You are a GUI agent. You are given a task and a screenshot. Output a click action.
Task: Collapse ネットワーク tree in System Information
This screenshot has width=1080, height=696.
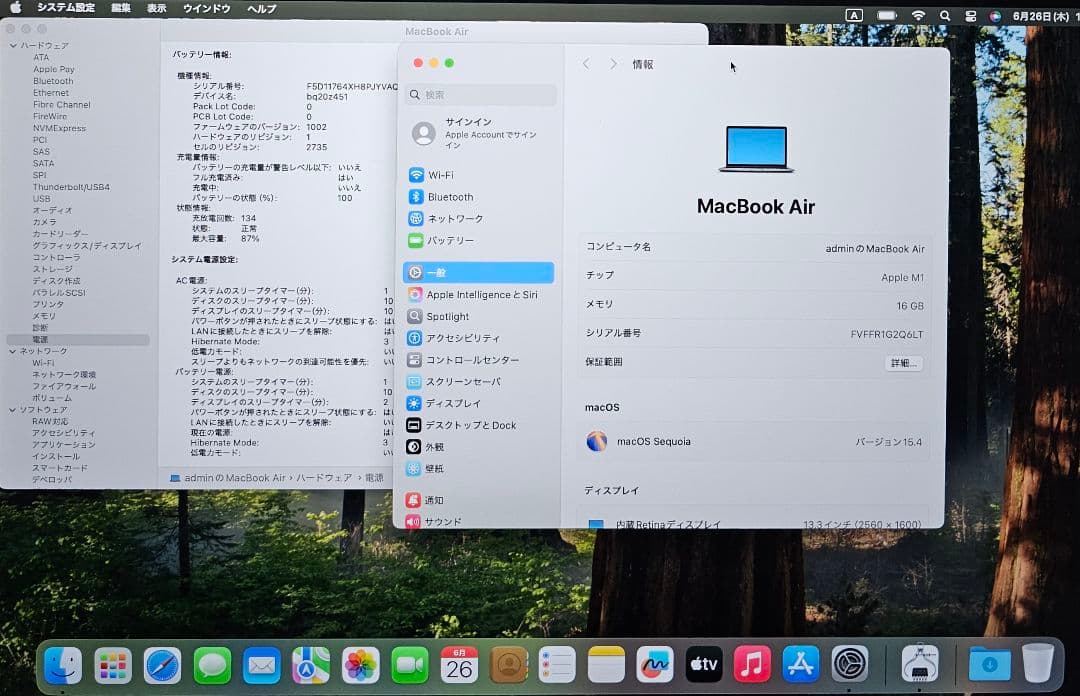13,351
